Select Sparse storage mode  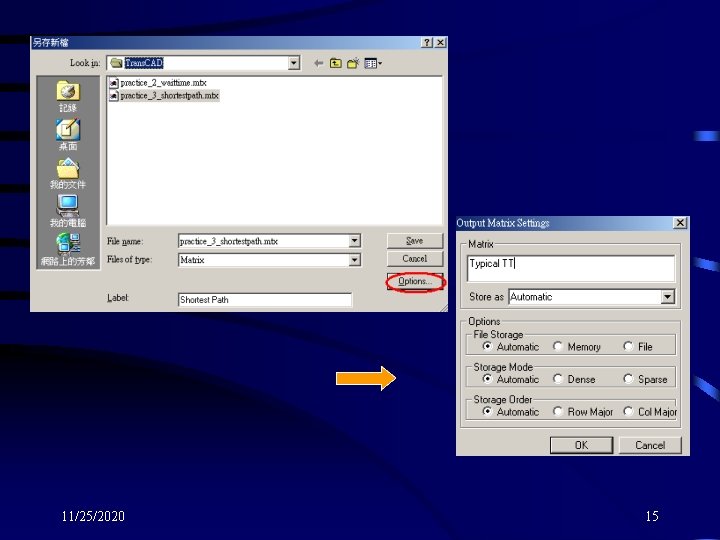[x=645, y=379]
